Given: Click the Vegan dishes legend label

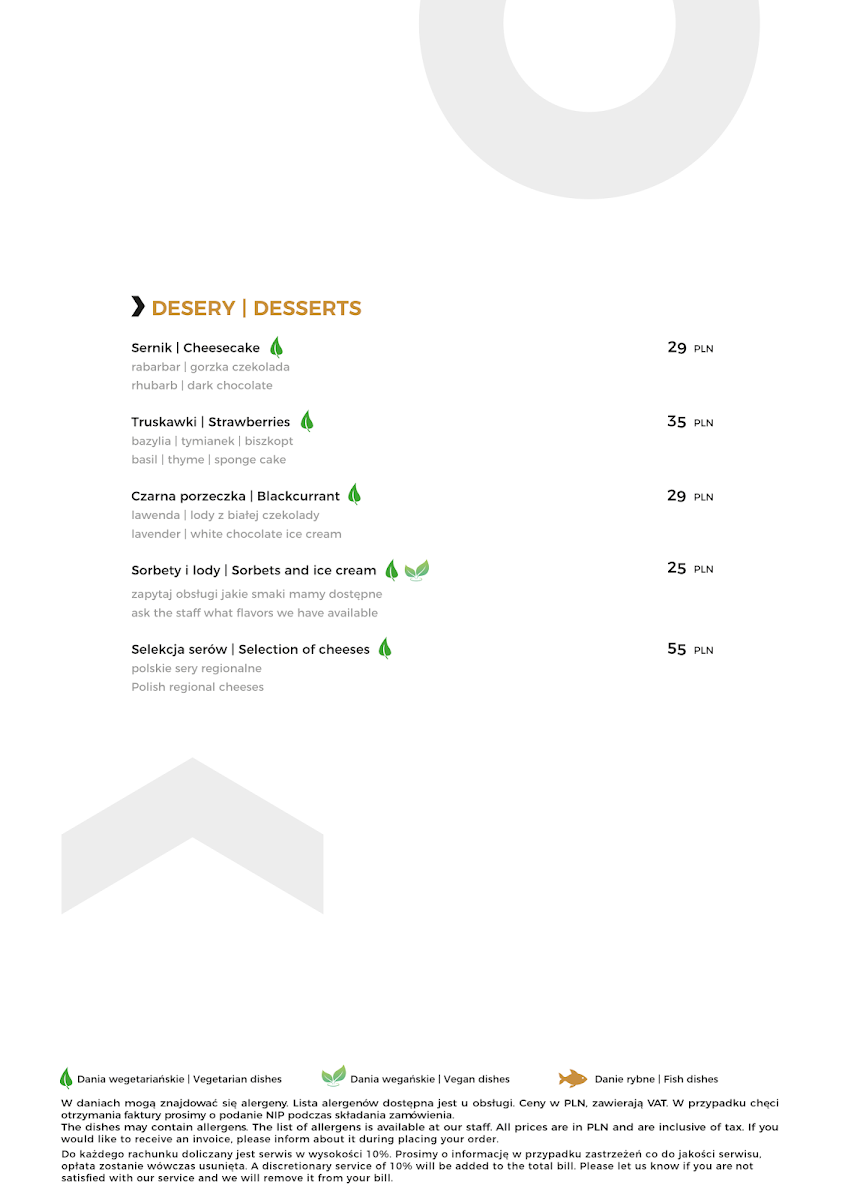Looking at the screenshot, I should coord(430,1079).
